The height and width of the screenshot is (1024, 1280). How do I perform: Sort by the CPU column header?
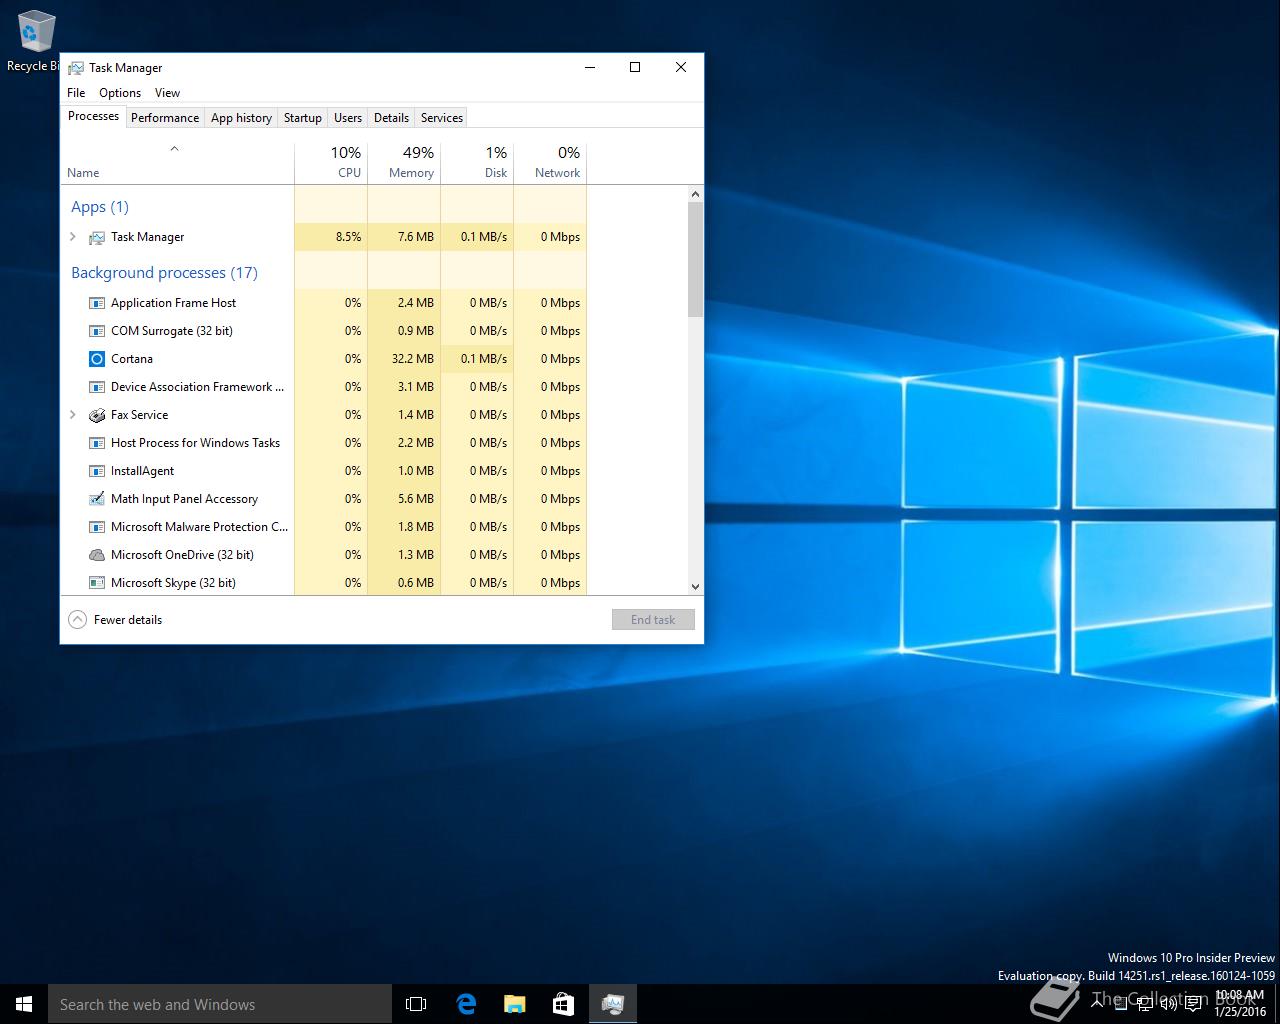pyautogui.click(x=331, y=163)
